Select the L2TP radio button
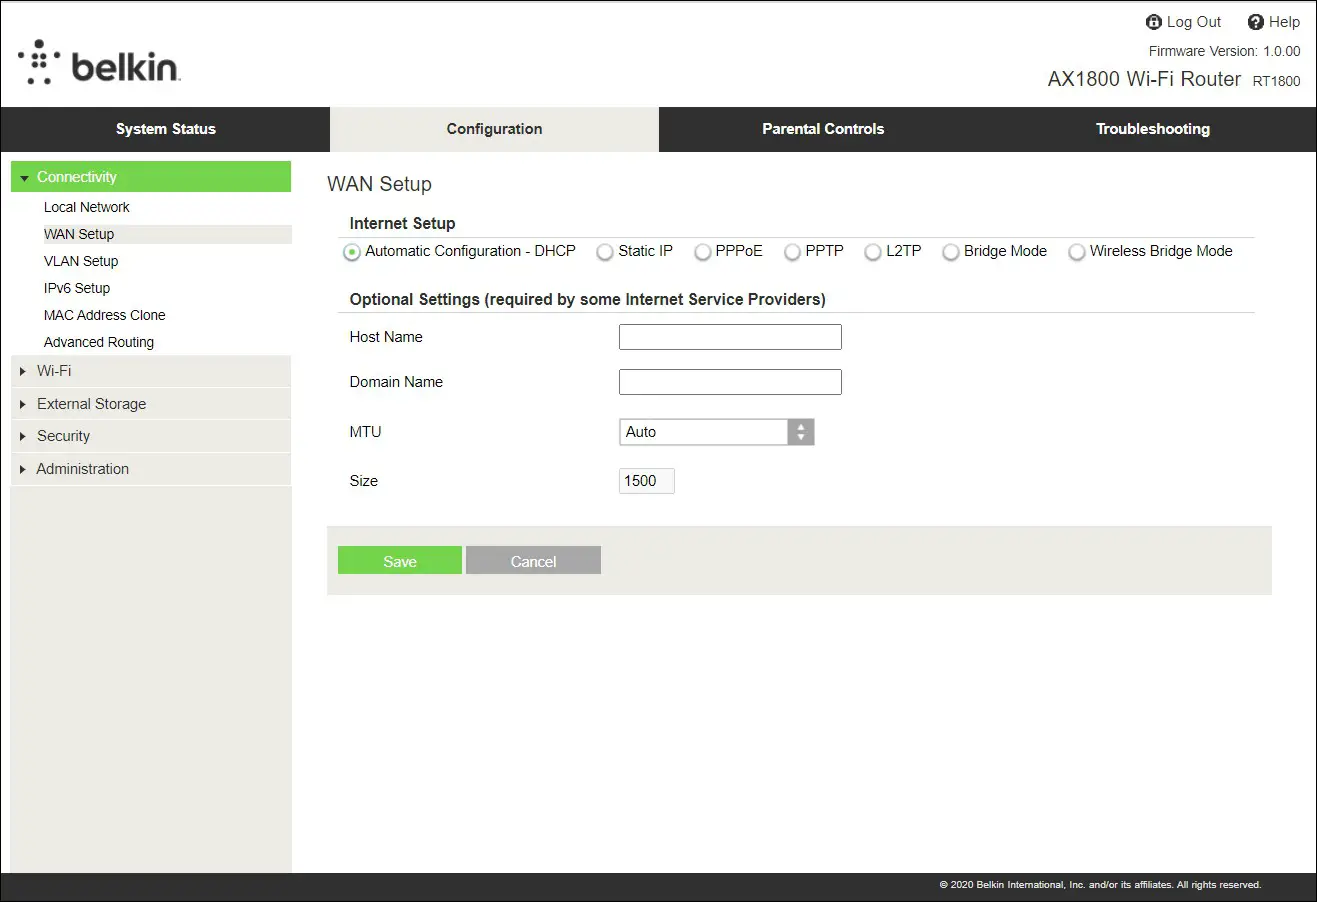Image resolution: width=1317 pixels, height=902 pixels. pyautogui.click(x=873, y=252)
